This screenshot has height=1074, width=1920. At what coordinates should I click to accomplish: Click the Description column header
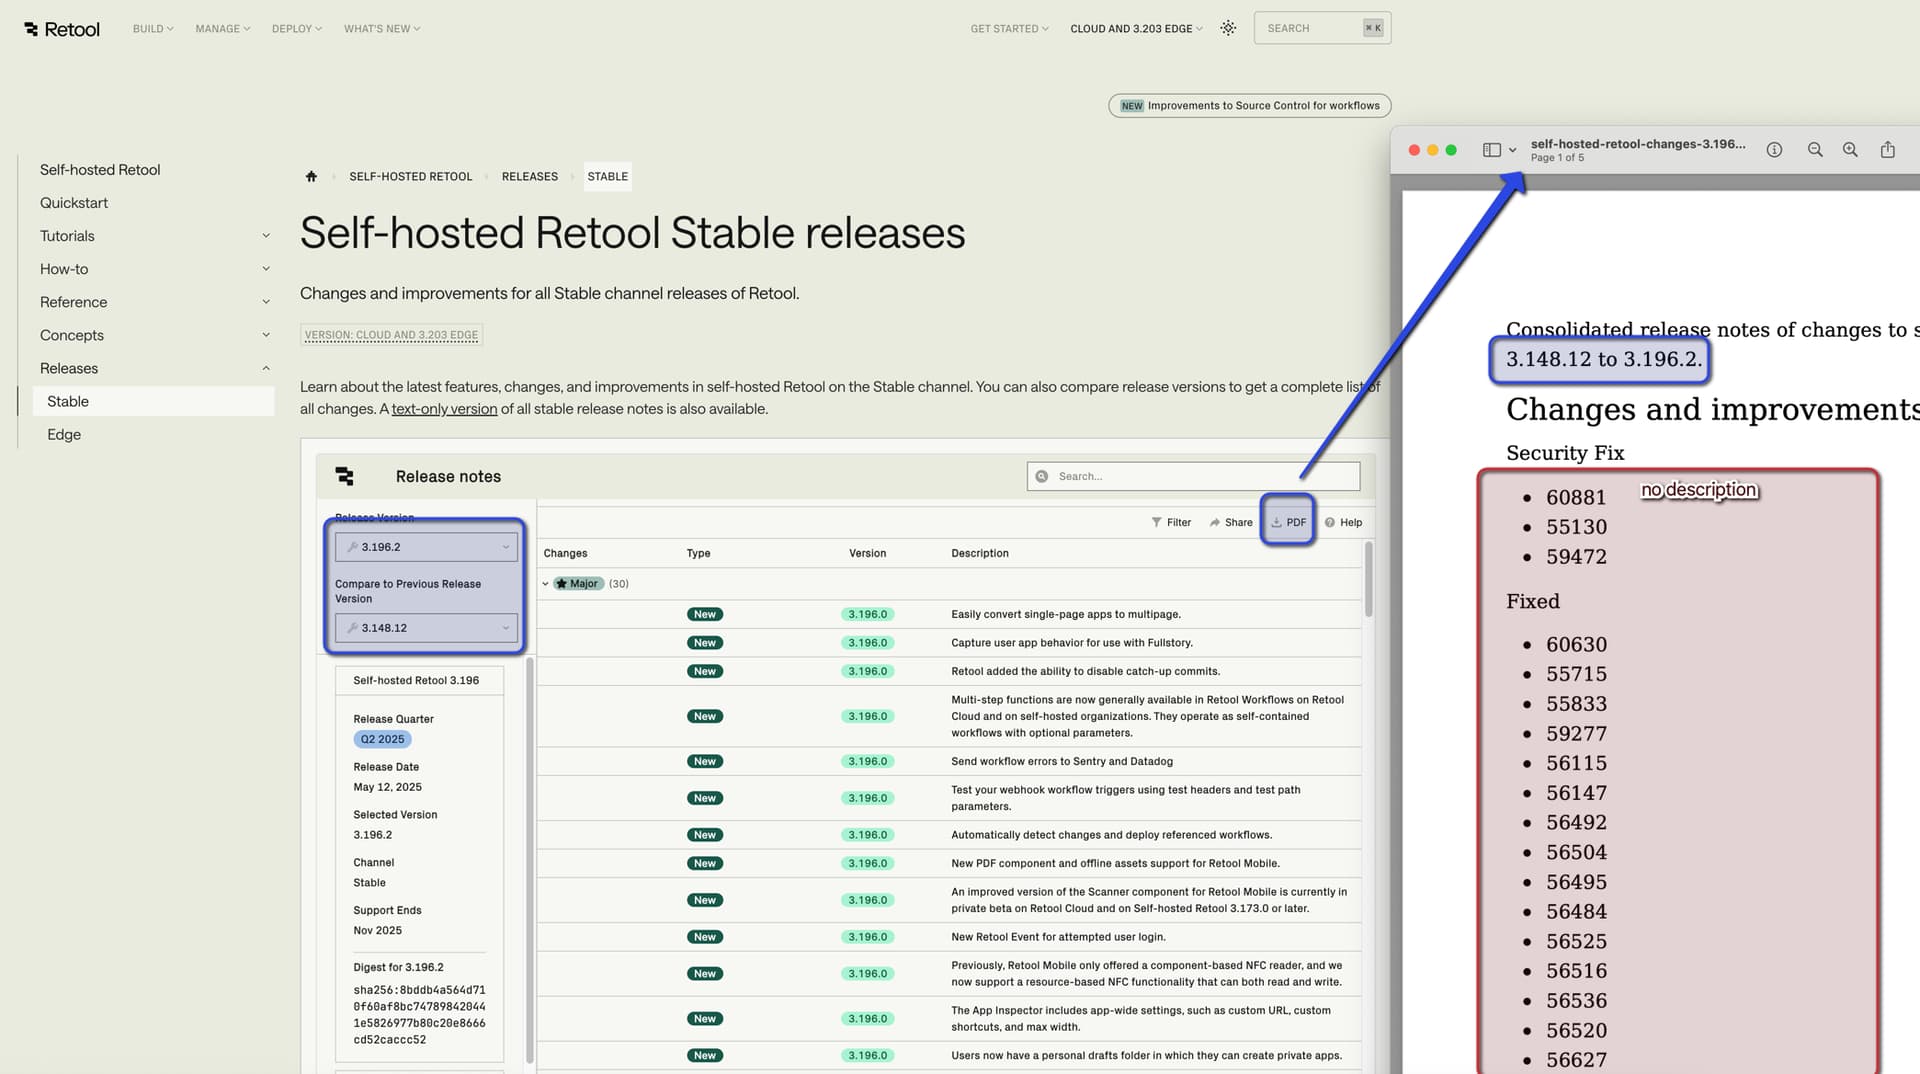click(979, 553)
